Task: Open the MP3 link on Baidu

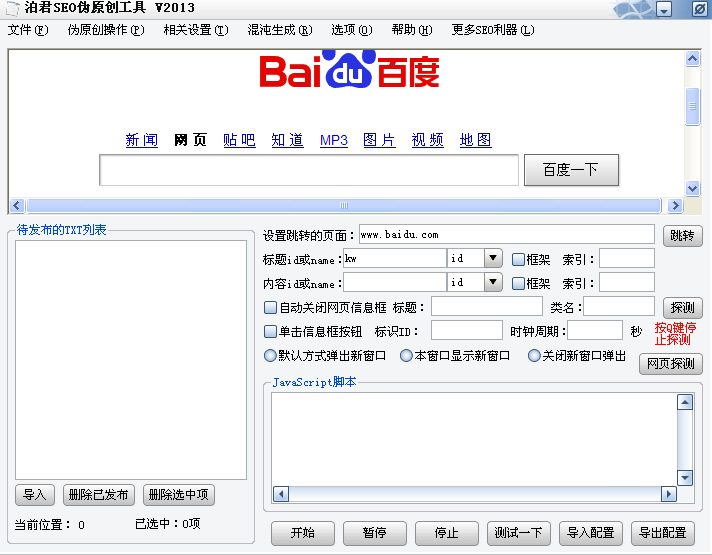Action: [334, 140]
